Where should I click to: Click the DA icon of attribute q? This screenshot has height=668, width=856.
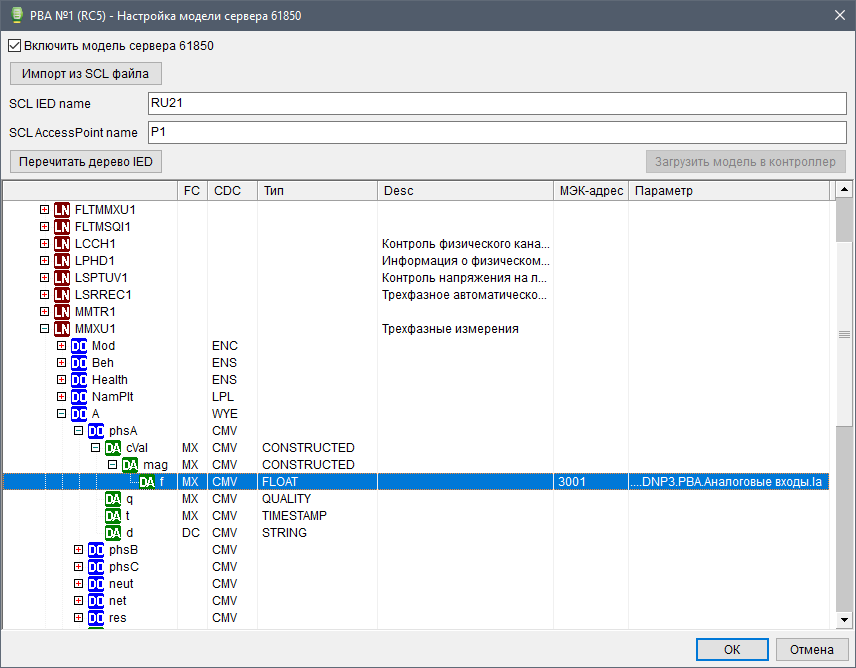pyautogui.click(x=113, y=499)
